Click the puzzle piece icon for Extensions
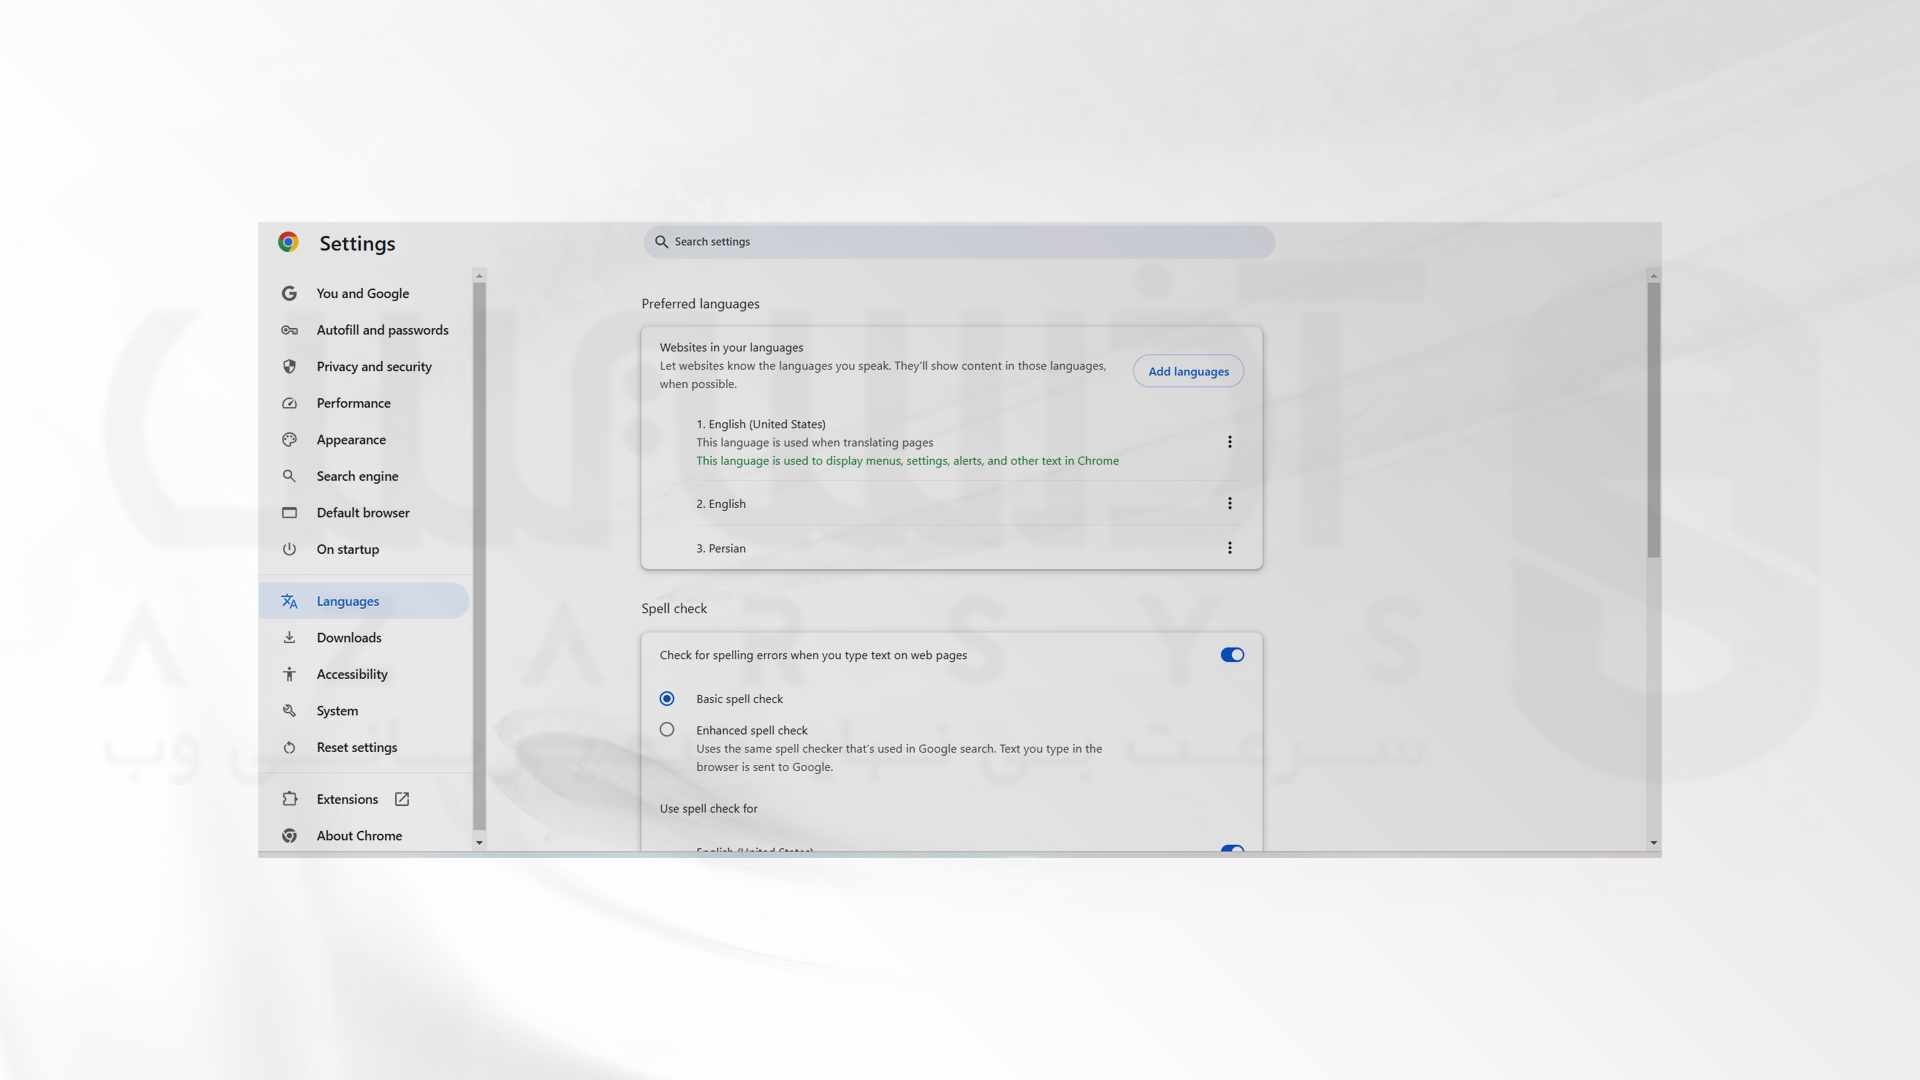 click(289, 799)
